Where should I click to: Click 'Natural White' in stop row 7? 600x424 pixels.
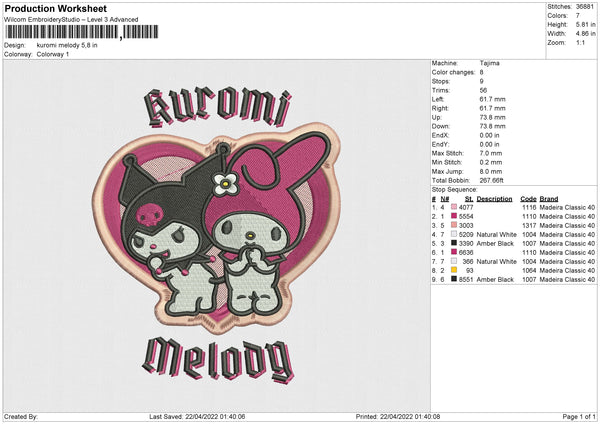pyautogui.click(x=497, y=261)
